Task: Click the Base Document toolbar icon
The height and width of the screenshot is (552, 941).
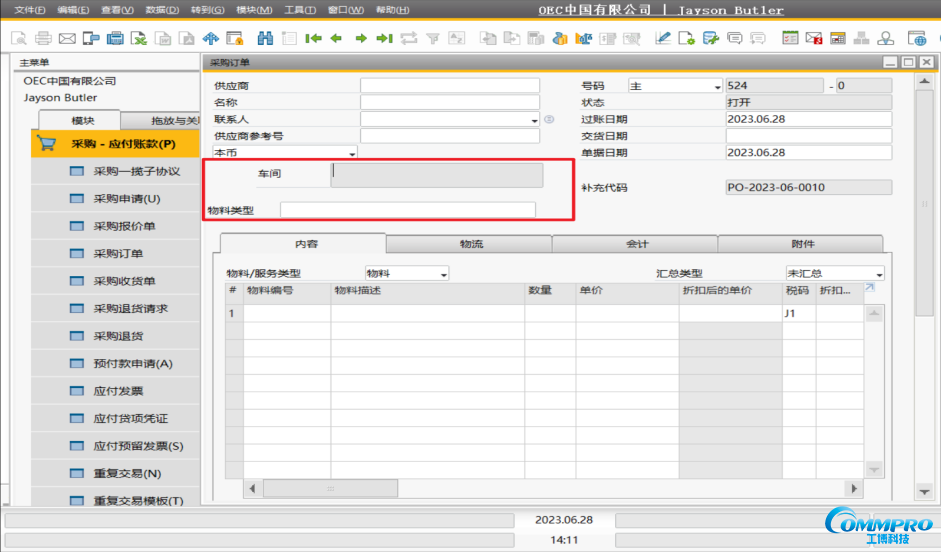Action: [x=489, y=38]
